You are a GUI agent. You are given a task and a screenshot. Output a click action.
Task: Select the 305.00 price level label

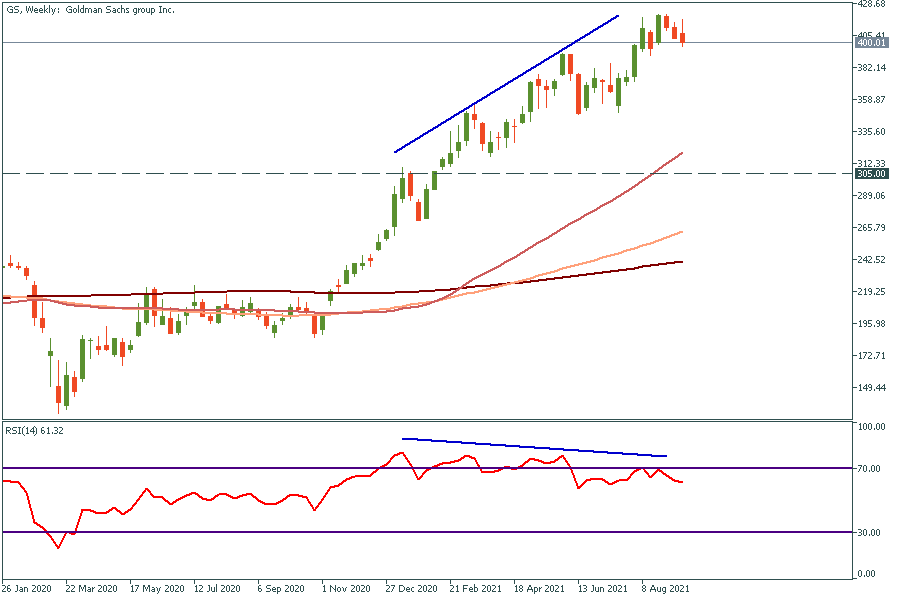tap(872, 174)
